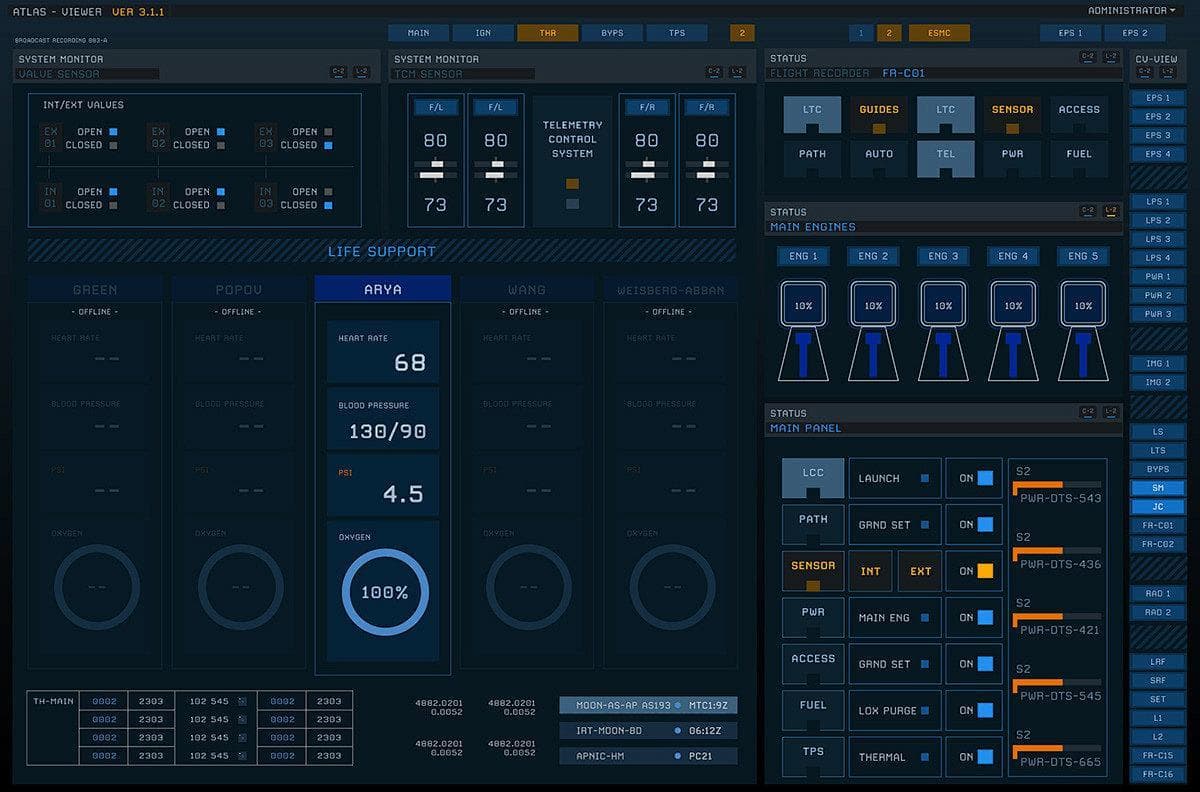Click the IMG 2 sidebar button

tap(1158, 382)
